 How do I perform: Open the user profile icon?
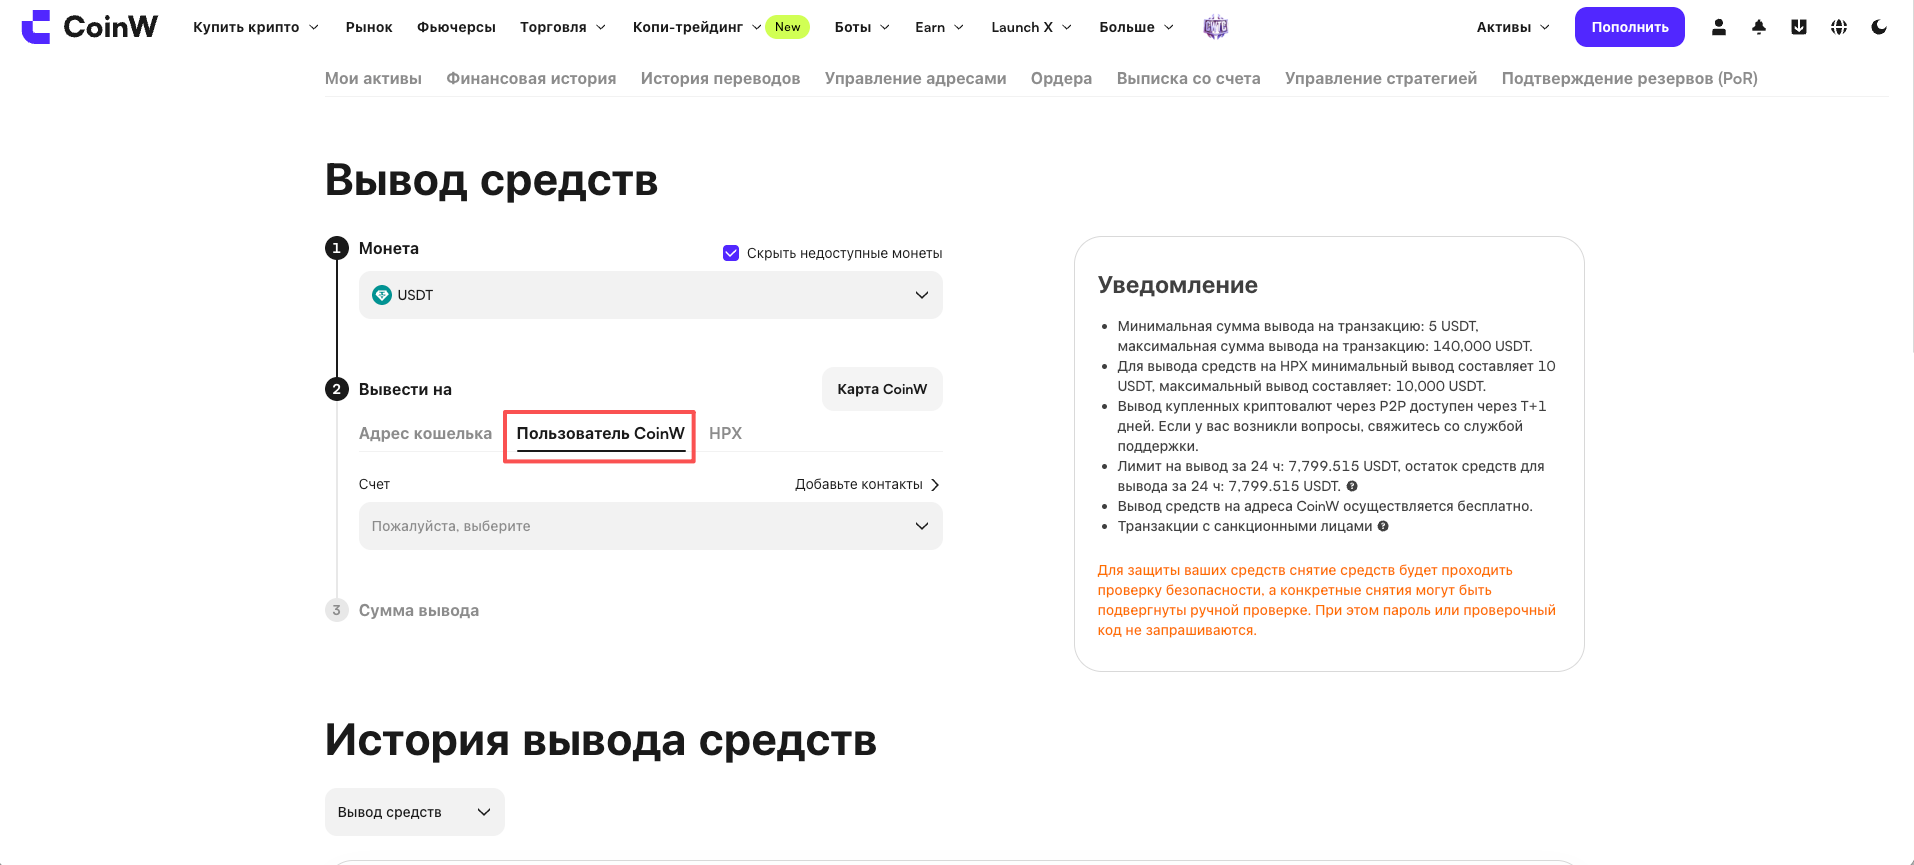tap(1718, 27)
